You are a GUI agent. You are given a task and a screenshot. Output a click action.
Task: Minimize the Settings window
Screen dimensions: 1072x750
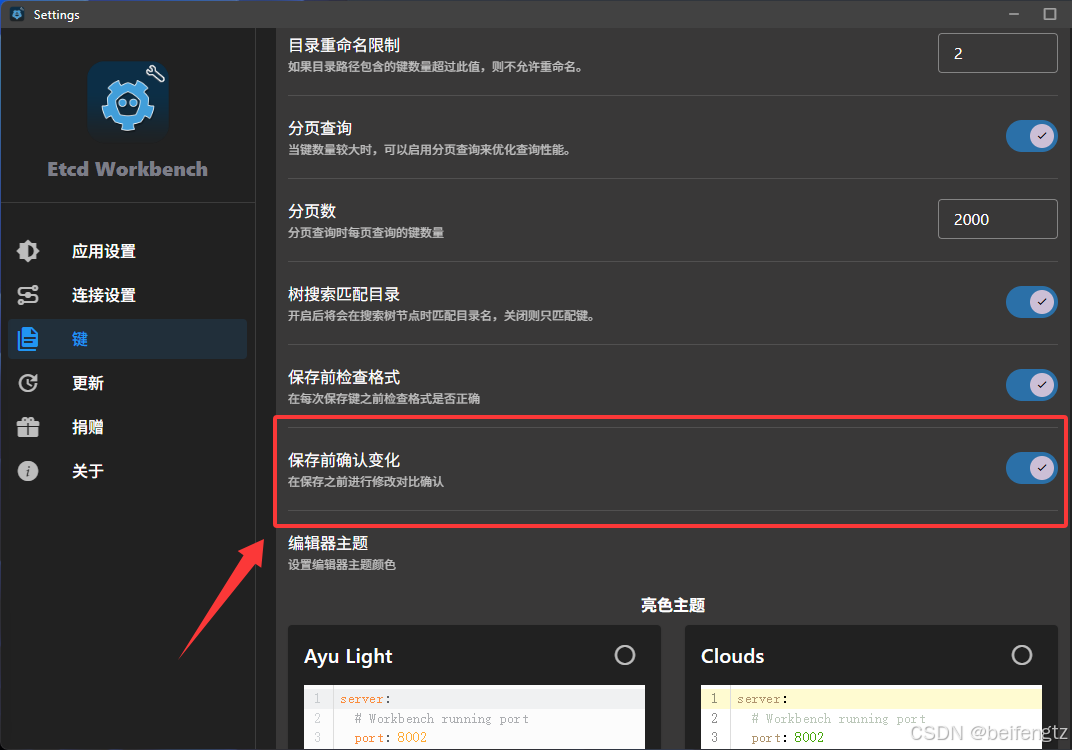tap(1014, 14)
